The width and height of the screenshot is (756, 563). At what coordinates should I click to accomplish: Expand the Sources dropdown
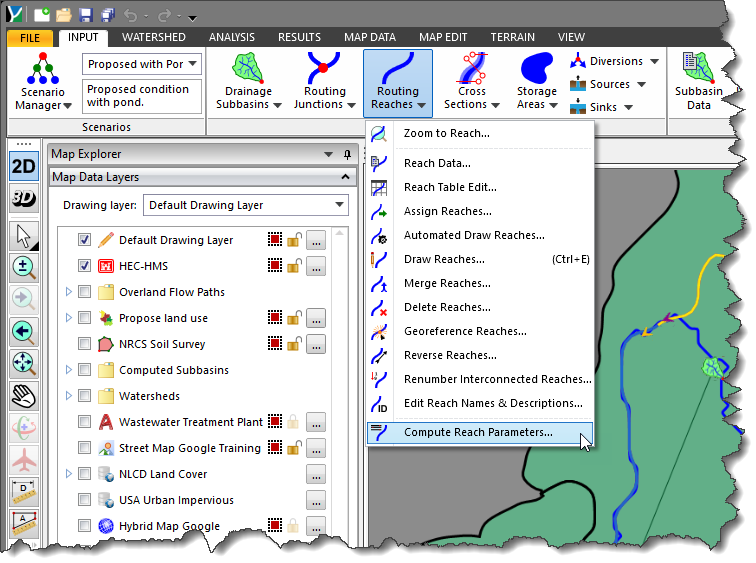tap(641, 84)
